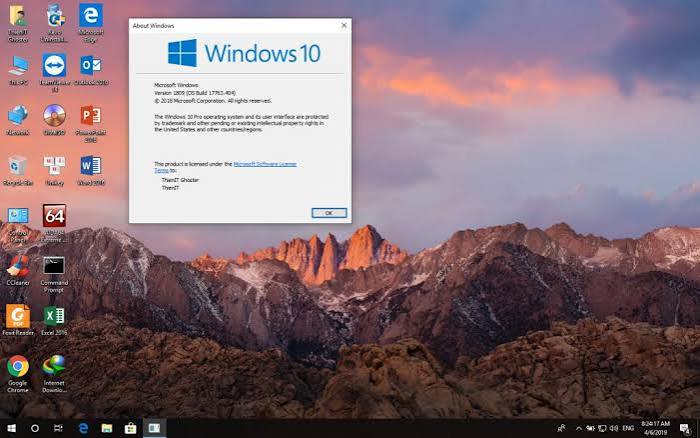Click OK in About Windows dialog
700x438 pixels.
point(329,213)
